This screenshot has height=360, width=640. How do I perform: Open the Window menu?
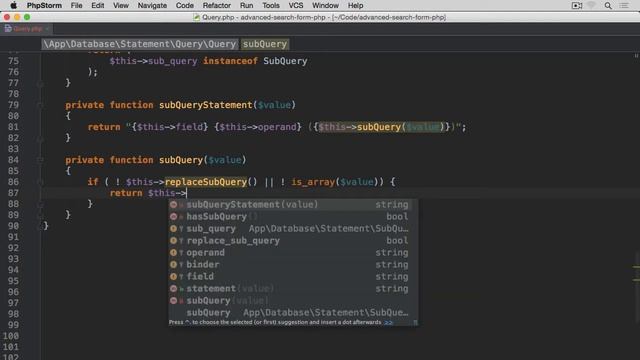coord(325,5)
